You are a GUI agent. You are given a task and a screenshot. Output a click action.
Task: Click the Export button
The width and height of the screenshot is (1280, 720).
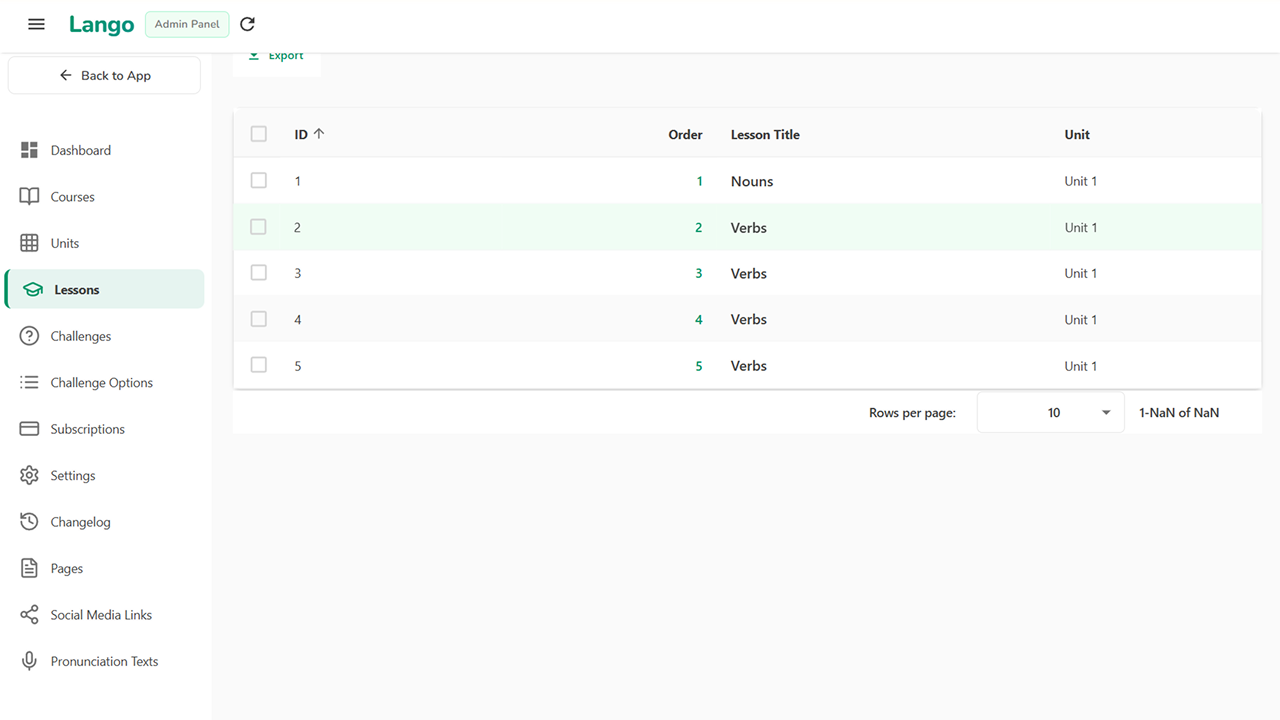[x=277, y=57]
